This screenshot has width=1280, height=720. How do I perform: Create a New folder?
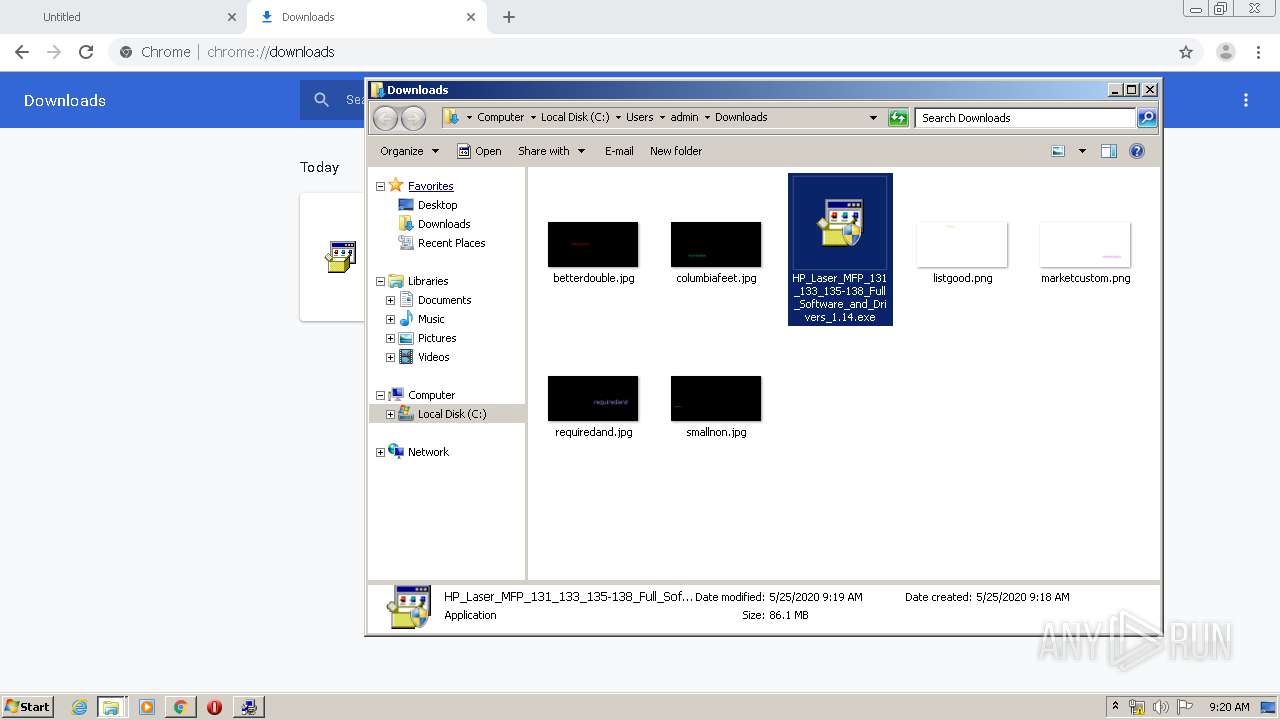coord(676,151)
